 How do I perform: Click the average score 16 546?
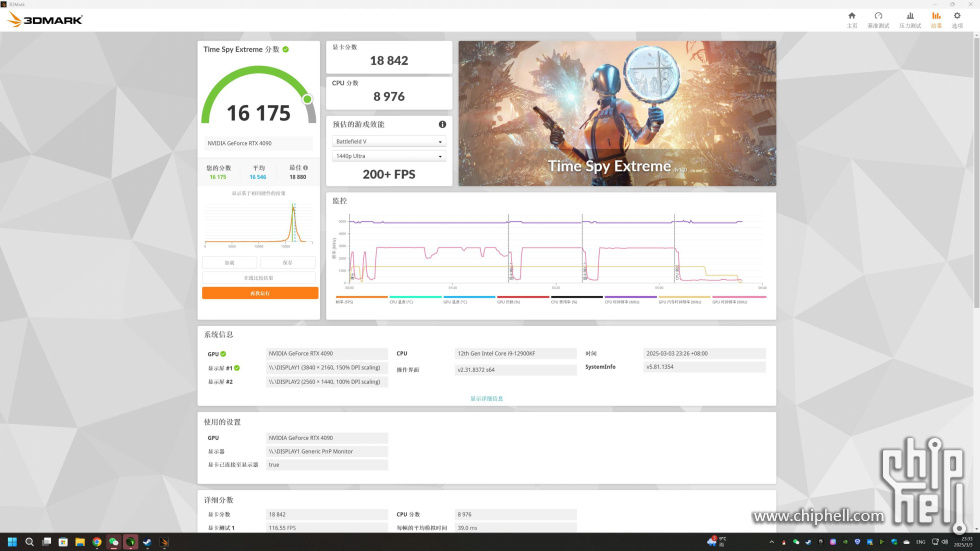click(258, 177)
